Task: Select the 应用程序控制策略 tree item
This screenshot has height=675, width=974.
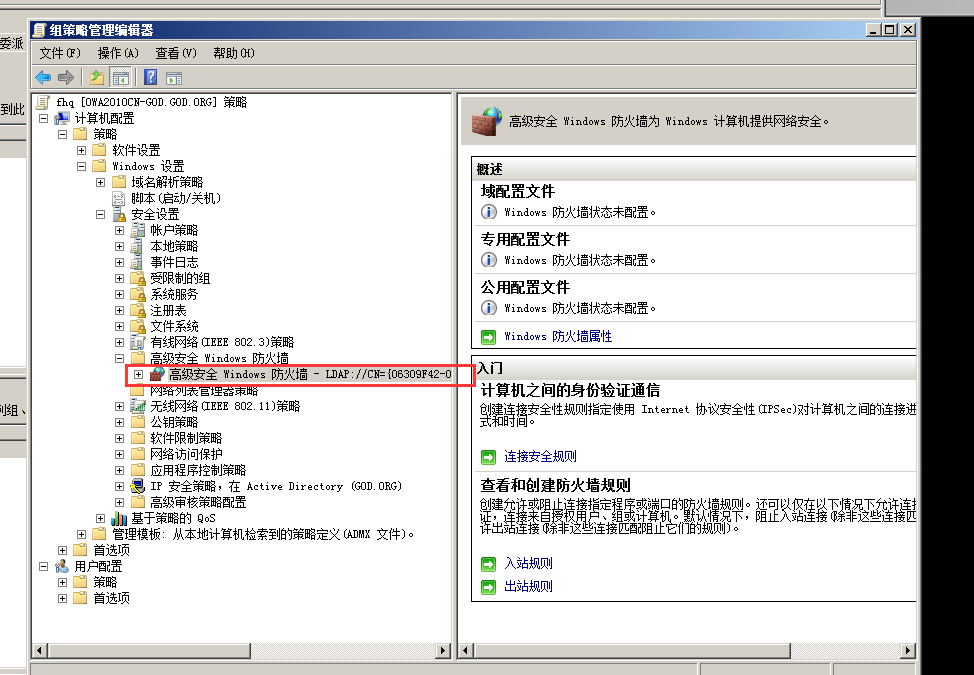Action: (x=198, y=471)
